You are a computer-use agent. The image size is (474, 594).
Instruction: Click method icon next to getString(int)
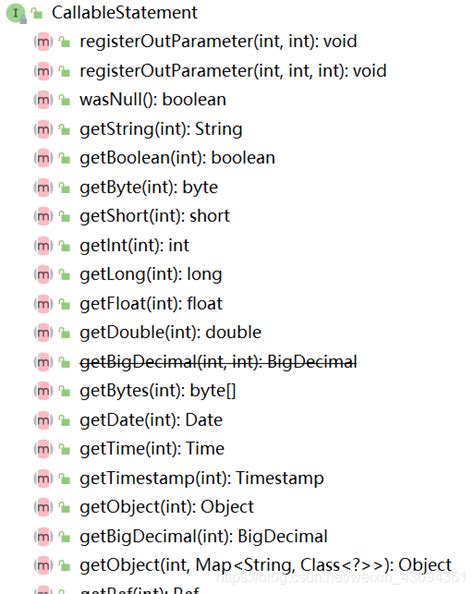(x=43, y=129)
